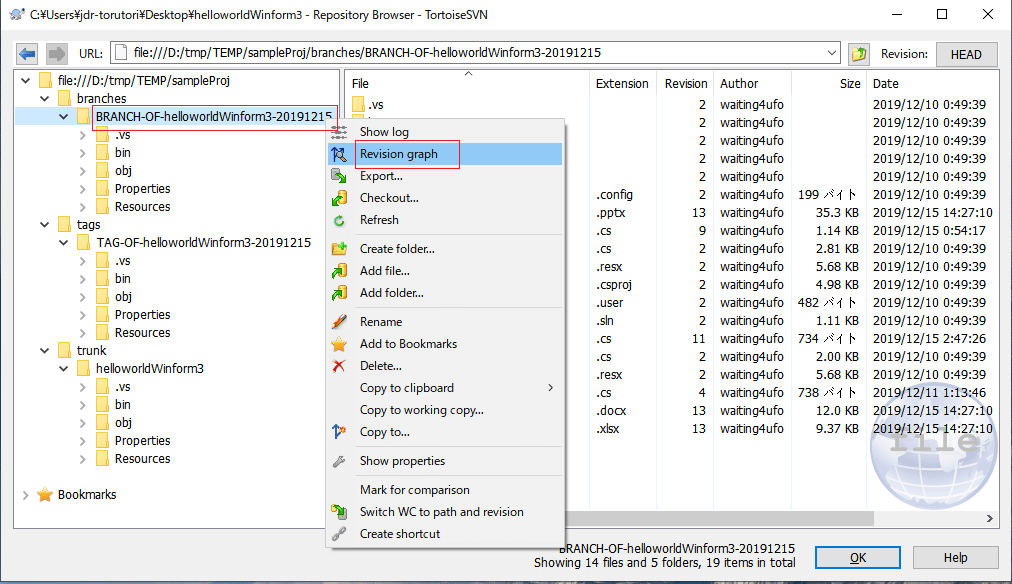The image size is (1012, 584).
Task: Select the obj folder under helloworldWinform3
Action: (x=123, y=423)
